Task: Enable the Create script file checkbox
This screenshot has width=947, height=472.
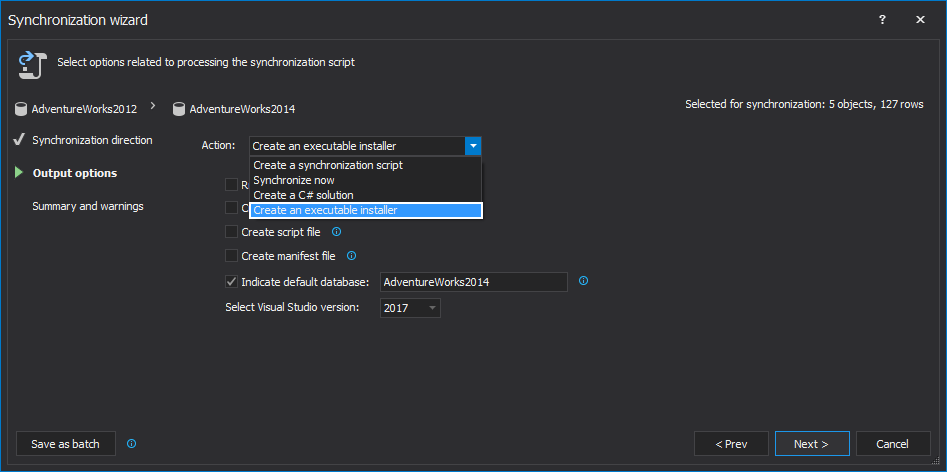Action: pyautogui.click(x=232, y=232)
